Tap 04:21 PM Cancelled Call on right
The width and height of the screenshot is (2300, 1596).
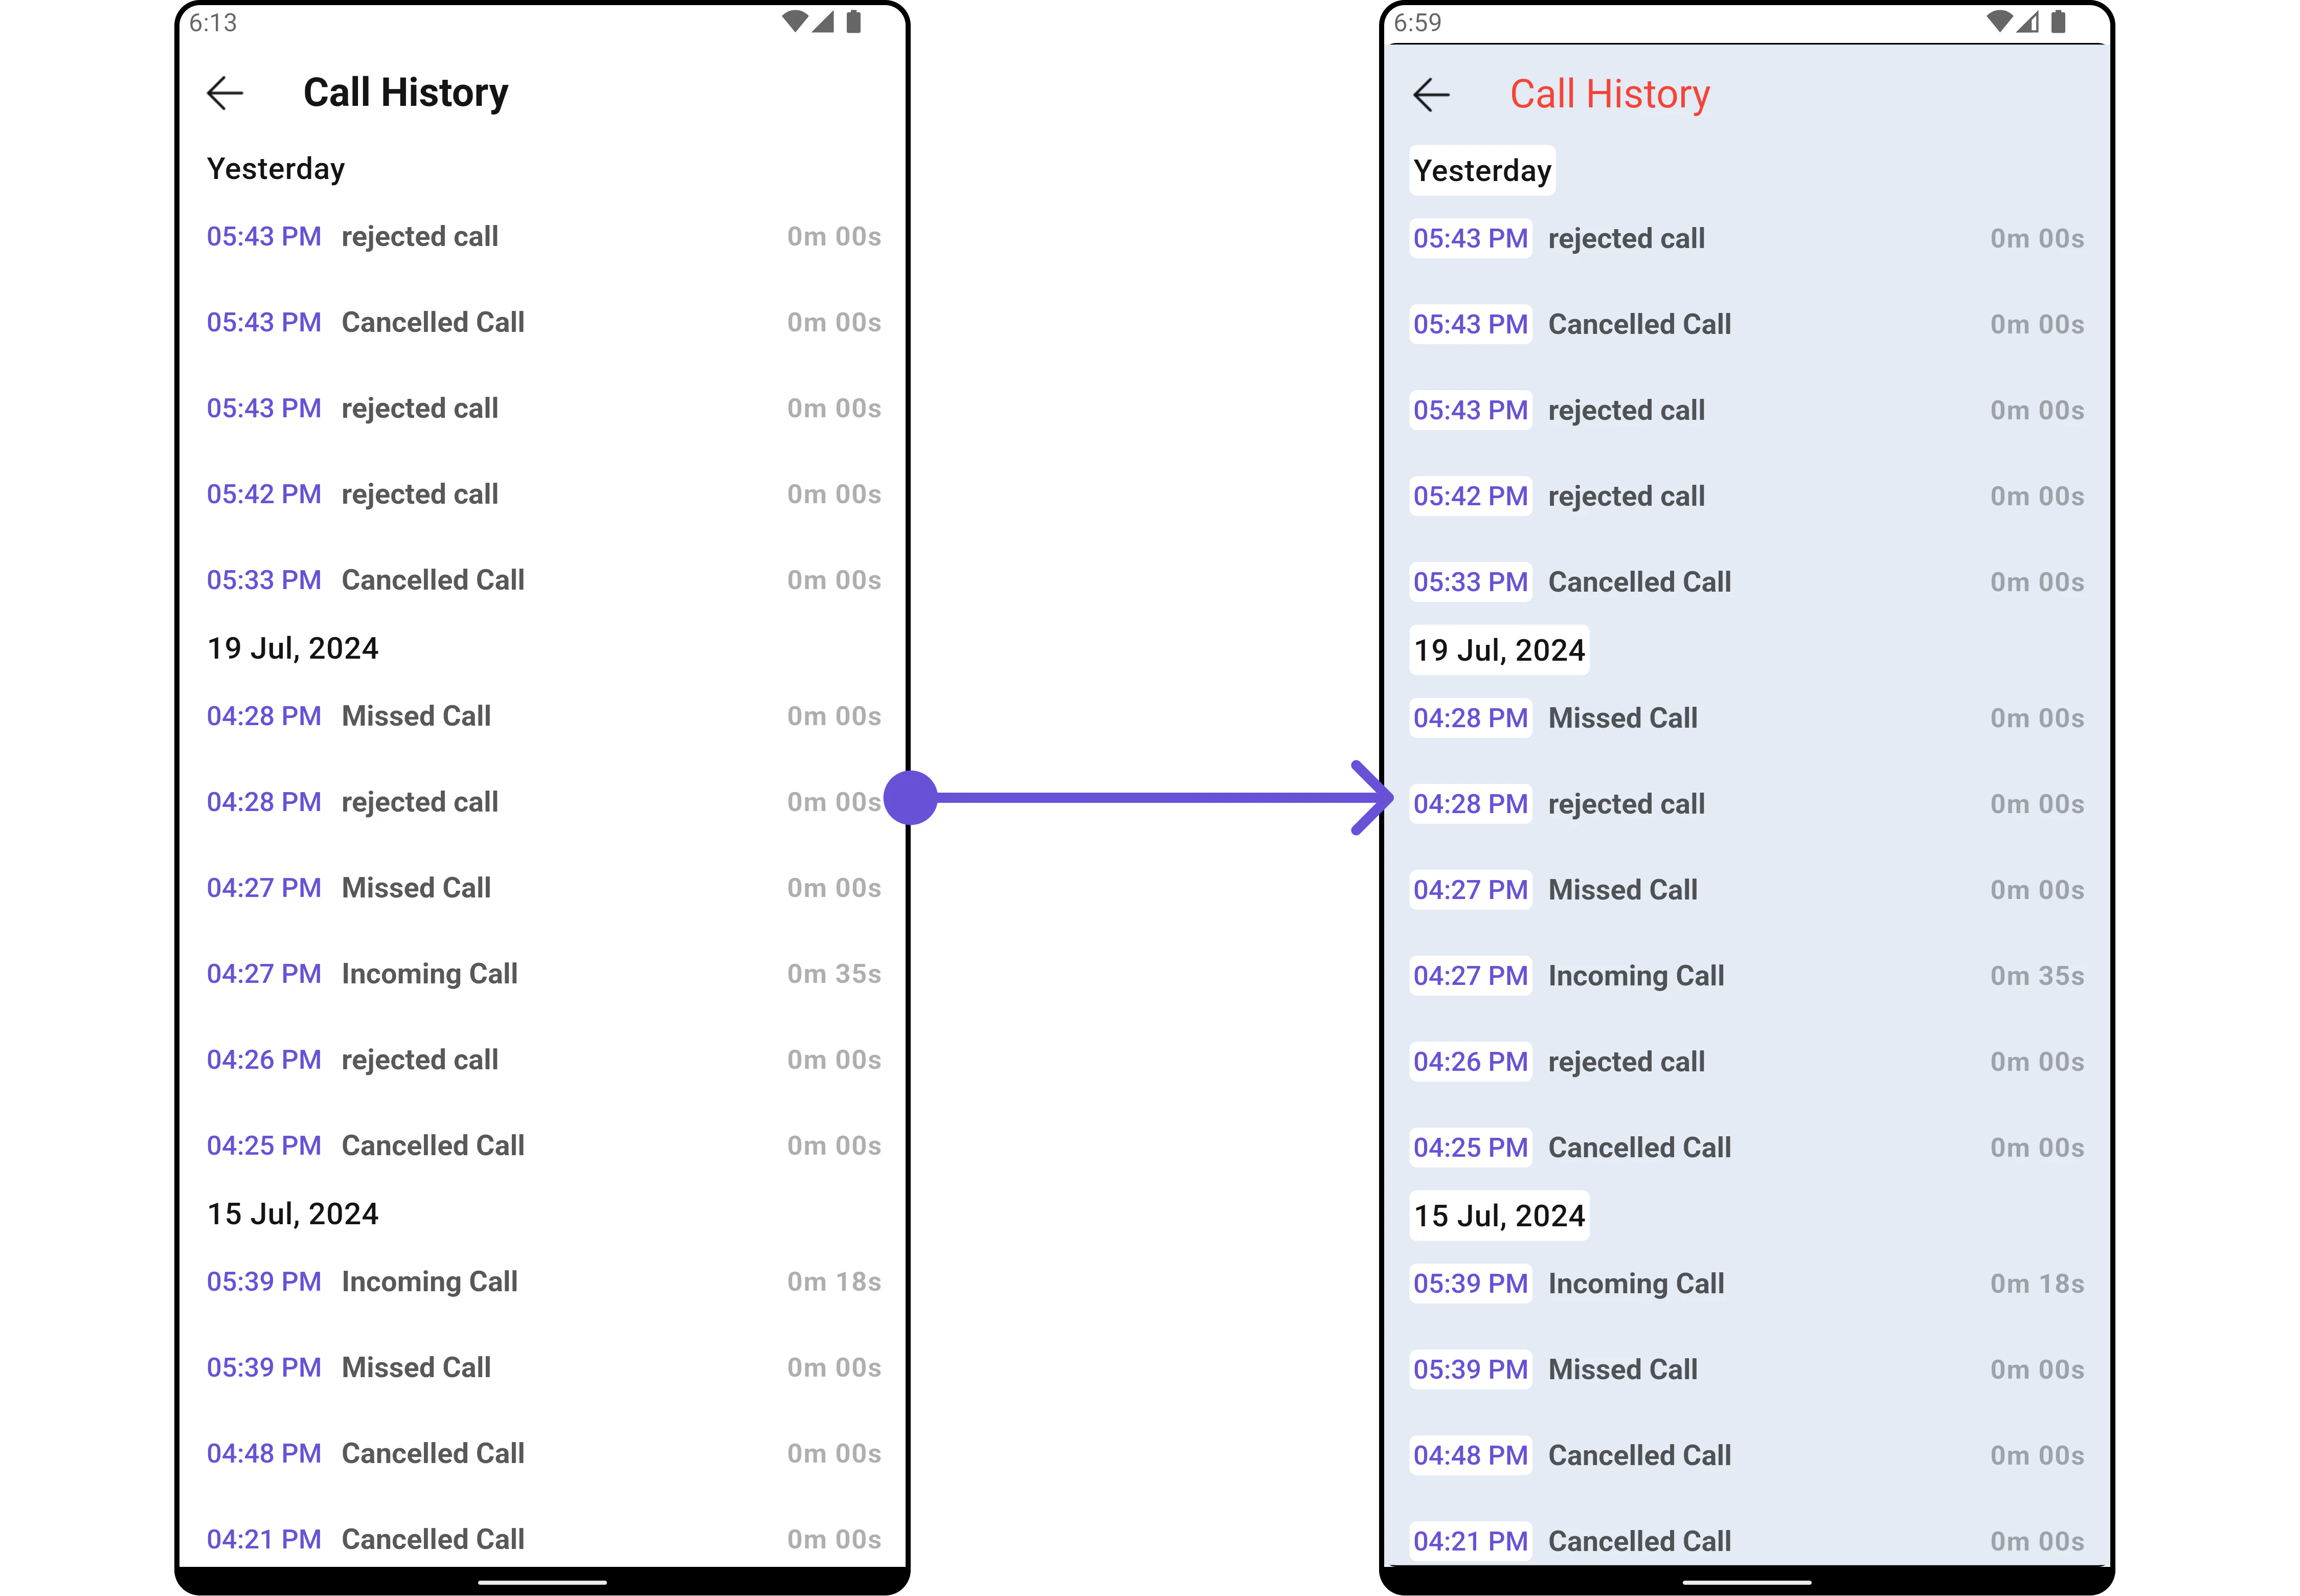tap(1639, 1541)
